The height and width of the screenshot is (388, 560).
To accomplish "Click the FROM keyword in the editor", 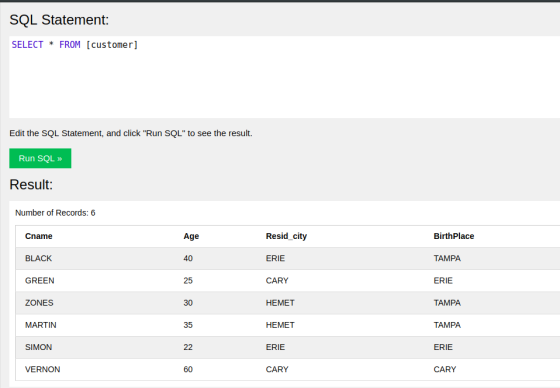I will tap(70, 45).
